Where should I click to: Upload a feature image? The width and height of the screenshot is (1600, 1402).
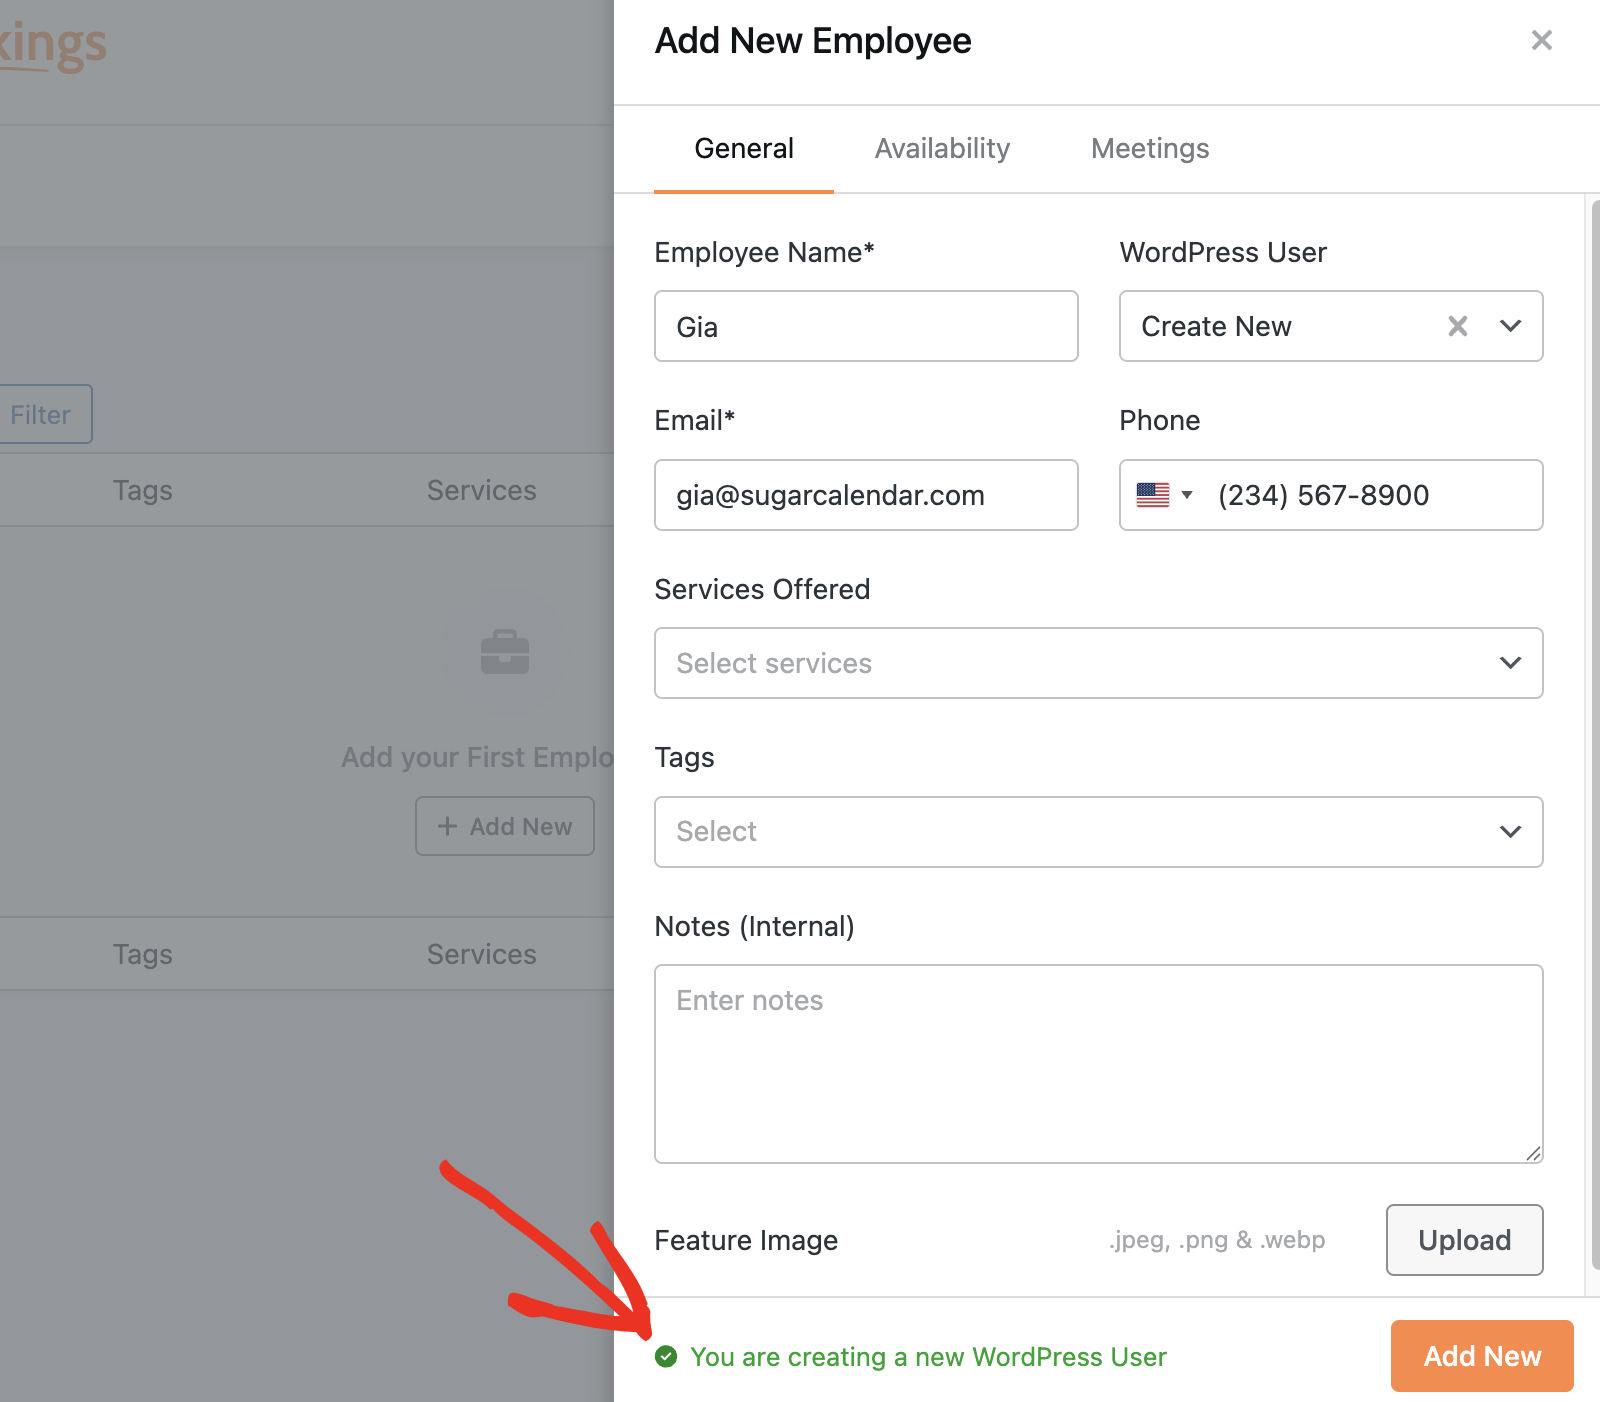pos(1464,1240)
